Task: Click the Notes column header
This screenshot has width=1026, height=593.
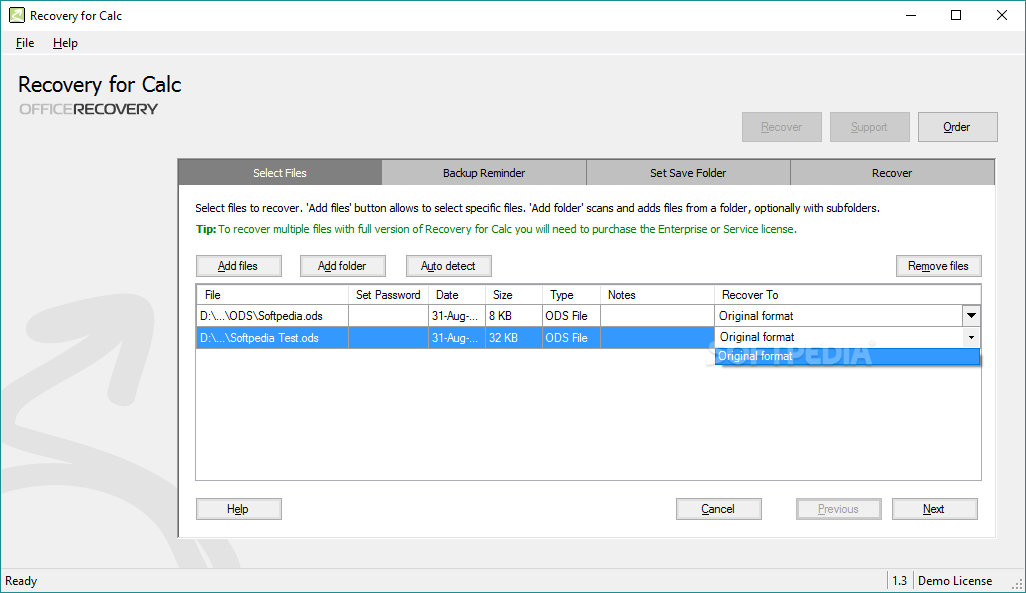Action: coord(657,295)
